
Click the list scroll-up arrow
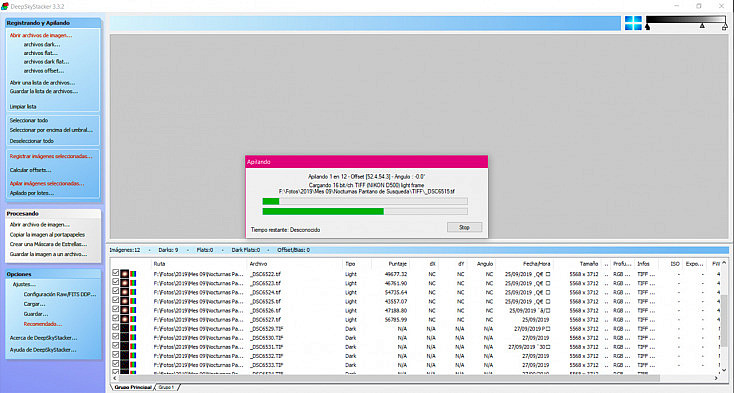pyautogui.click(x=724, y=263)
